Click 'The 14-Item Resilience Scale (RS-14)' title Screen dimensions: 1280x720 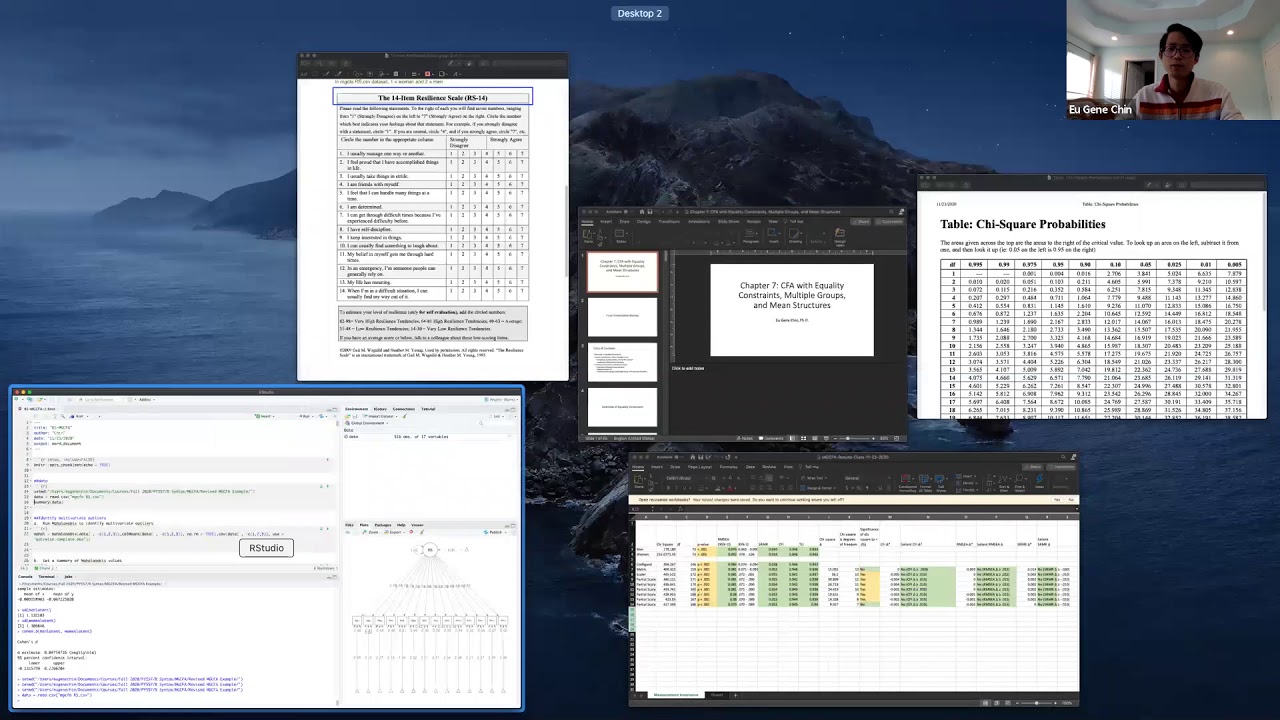(432, 98)
